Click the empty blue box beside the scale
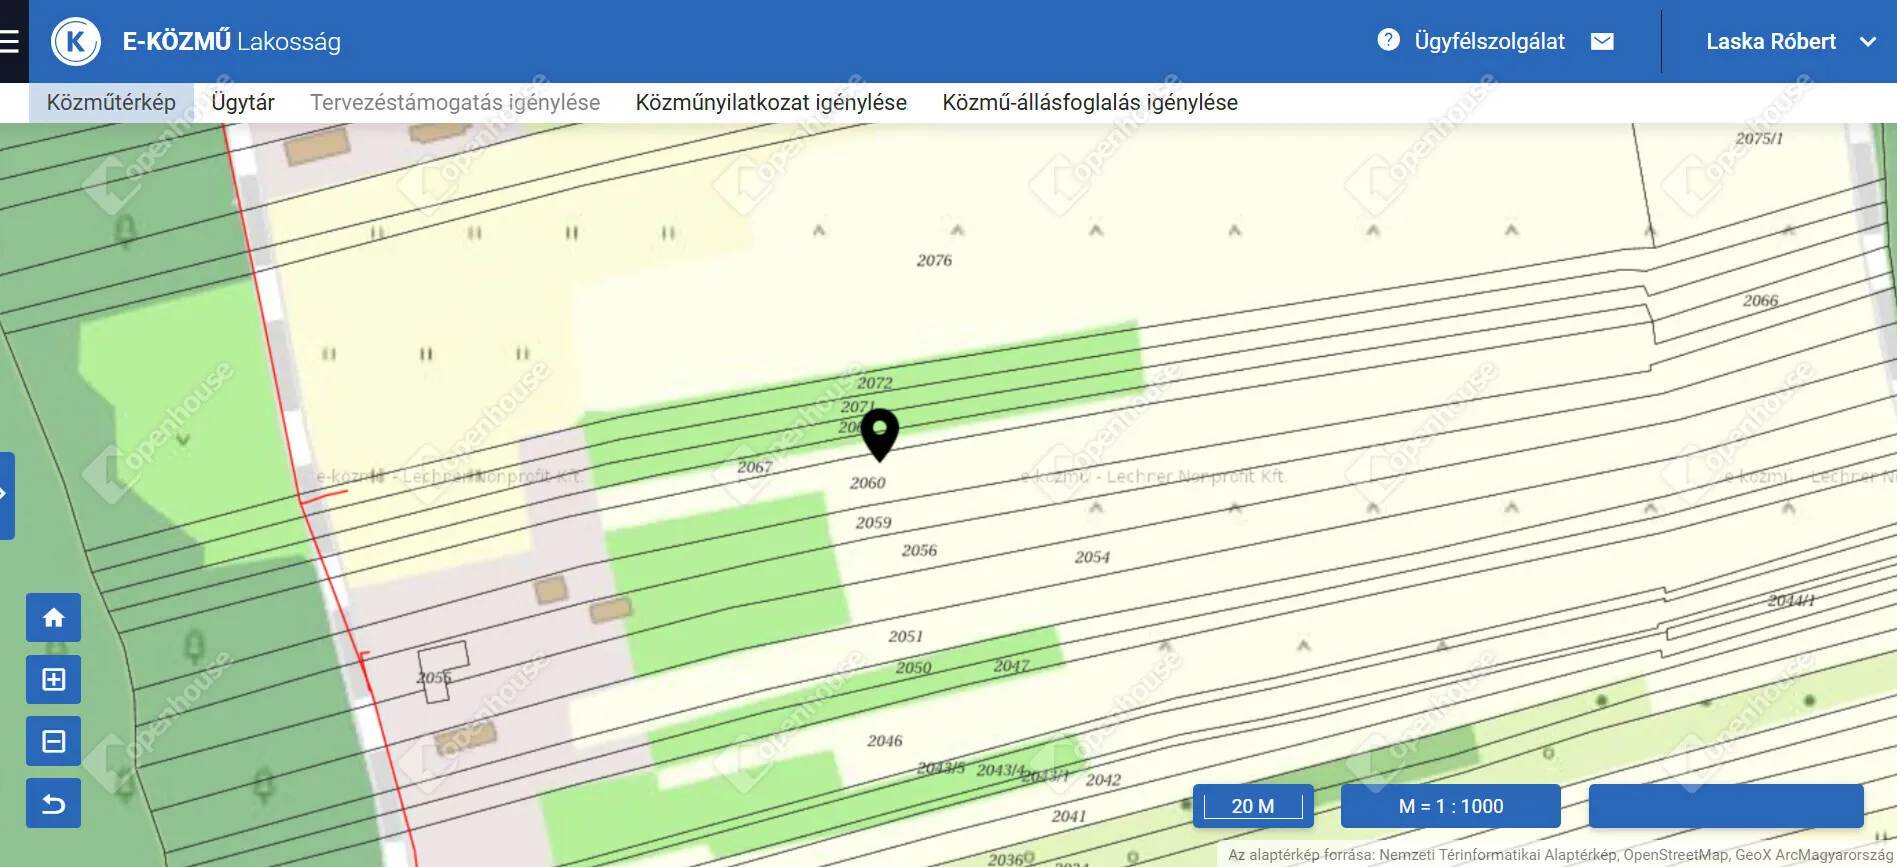This screenshot has height=867, width=1897. pyautogui.click(x=1726, y=806)
